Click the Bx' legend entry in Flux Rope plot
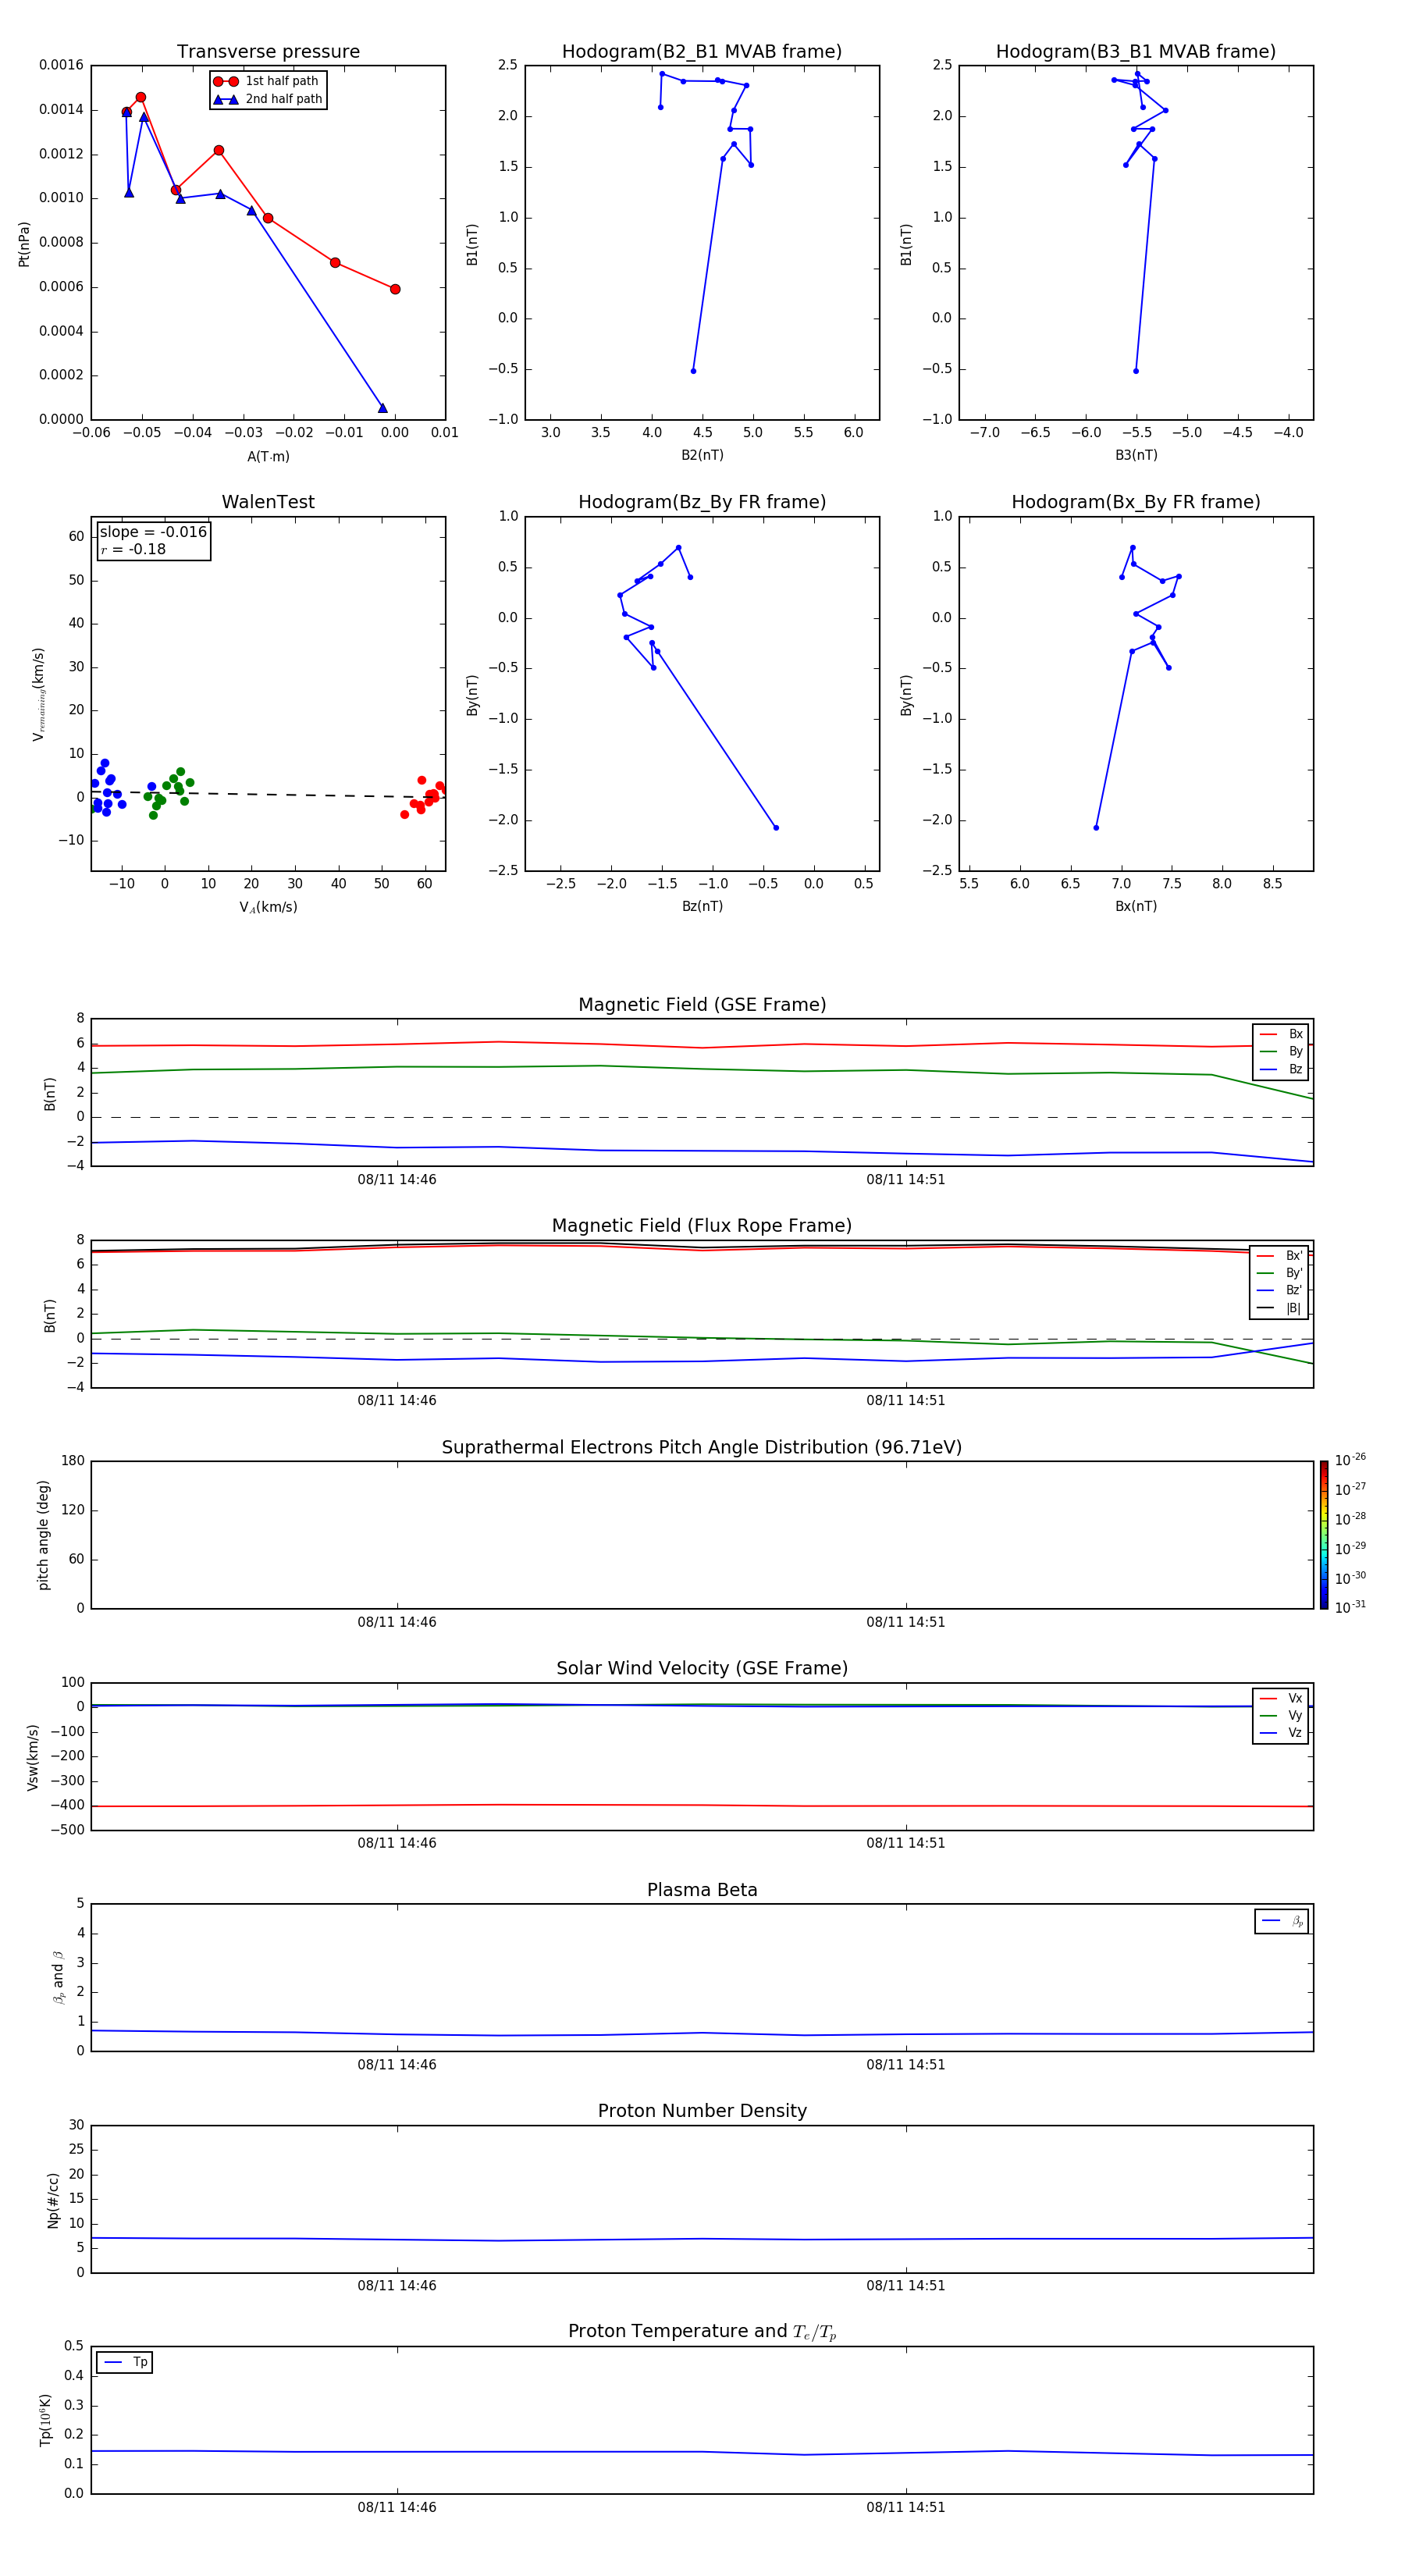This screenshot has width=1405, height=2576. coord(1279,1256)
